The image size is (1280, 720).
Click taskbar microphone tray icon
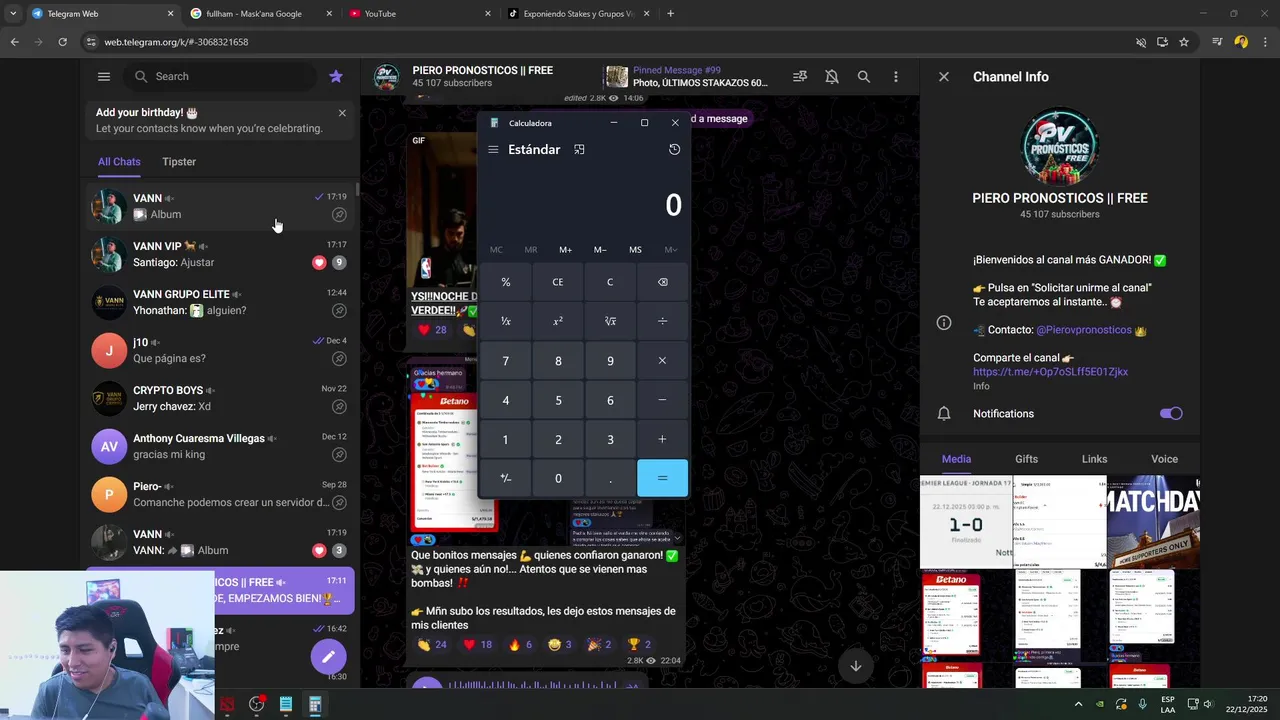(x=1142, y=704)
